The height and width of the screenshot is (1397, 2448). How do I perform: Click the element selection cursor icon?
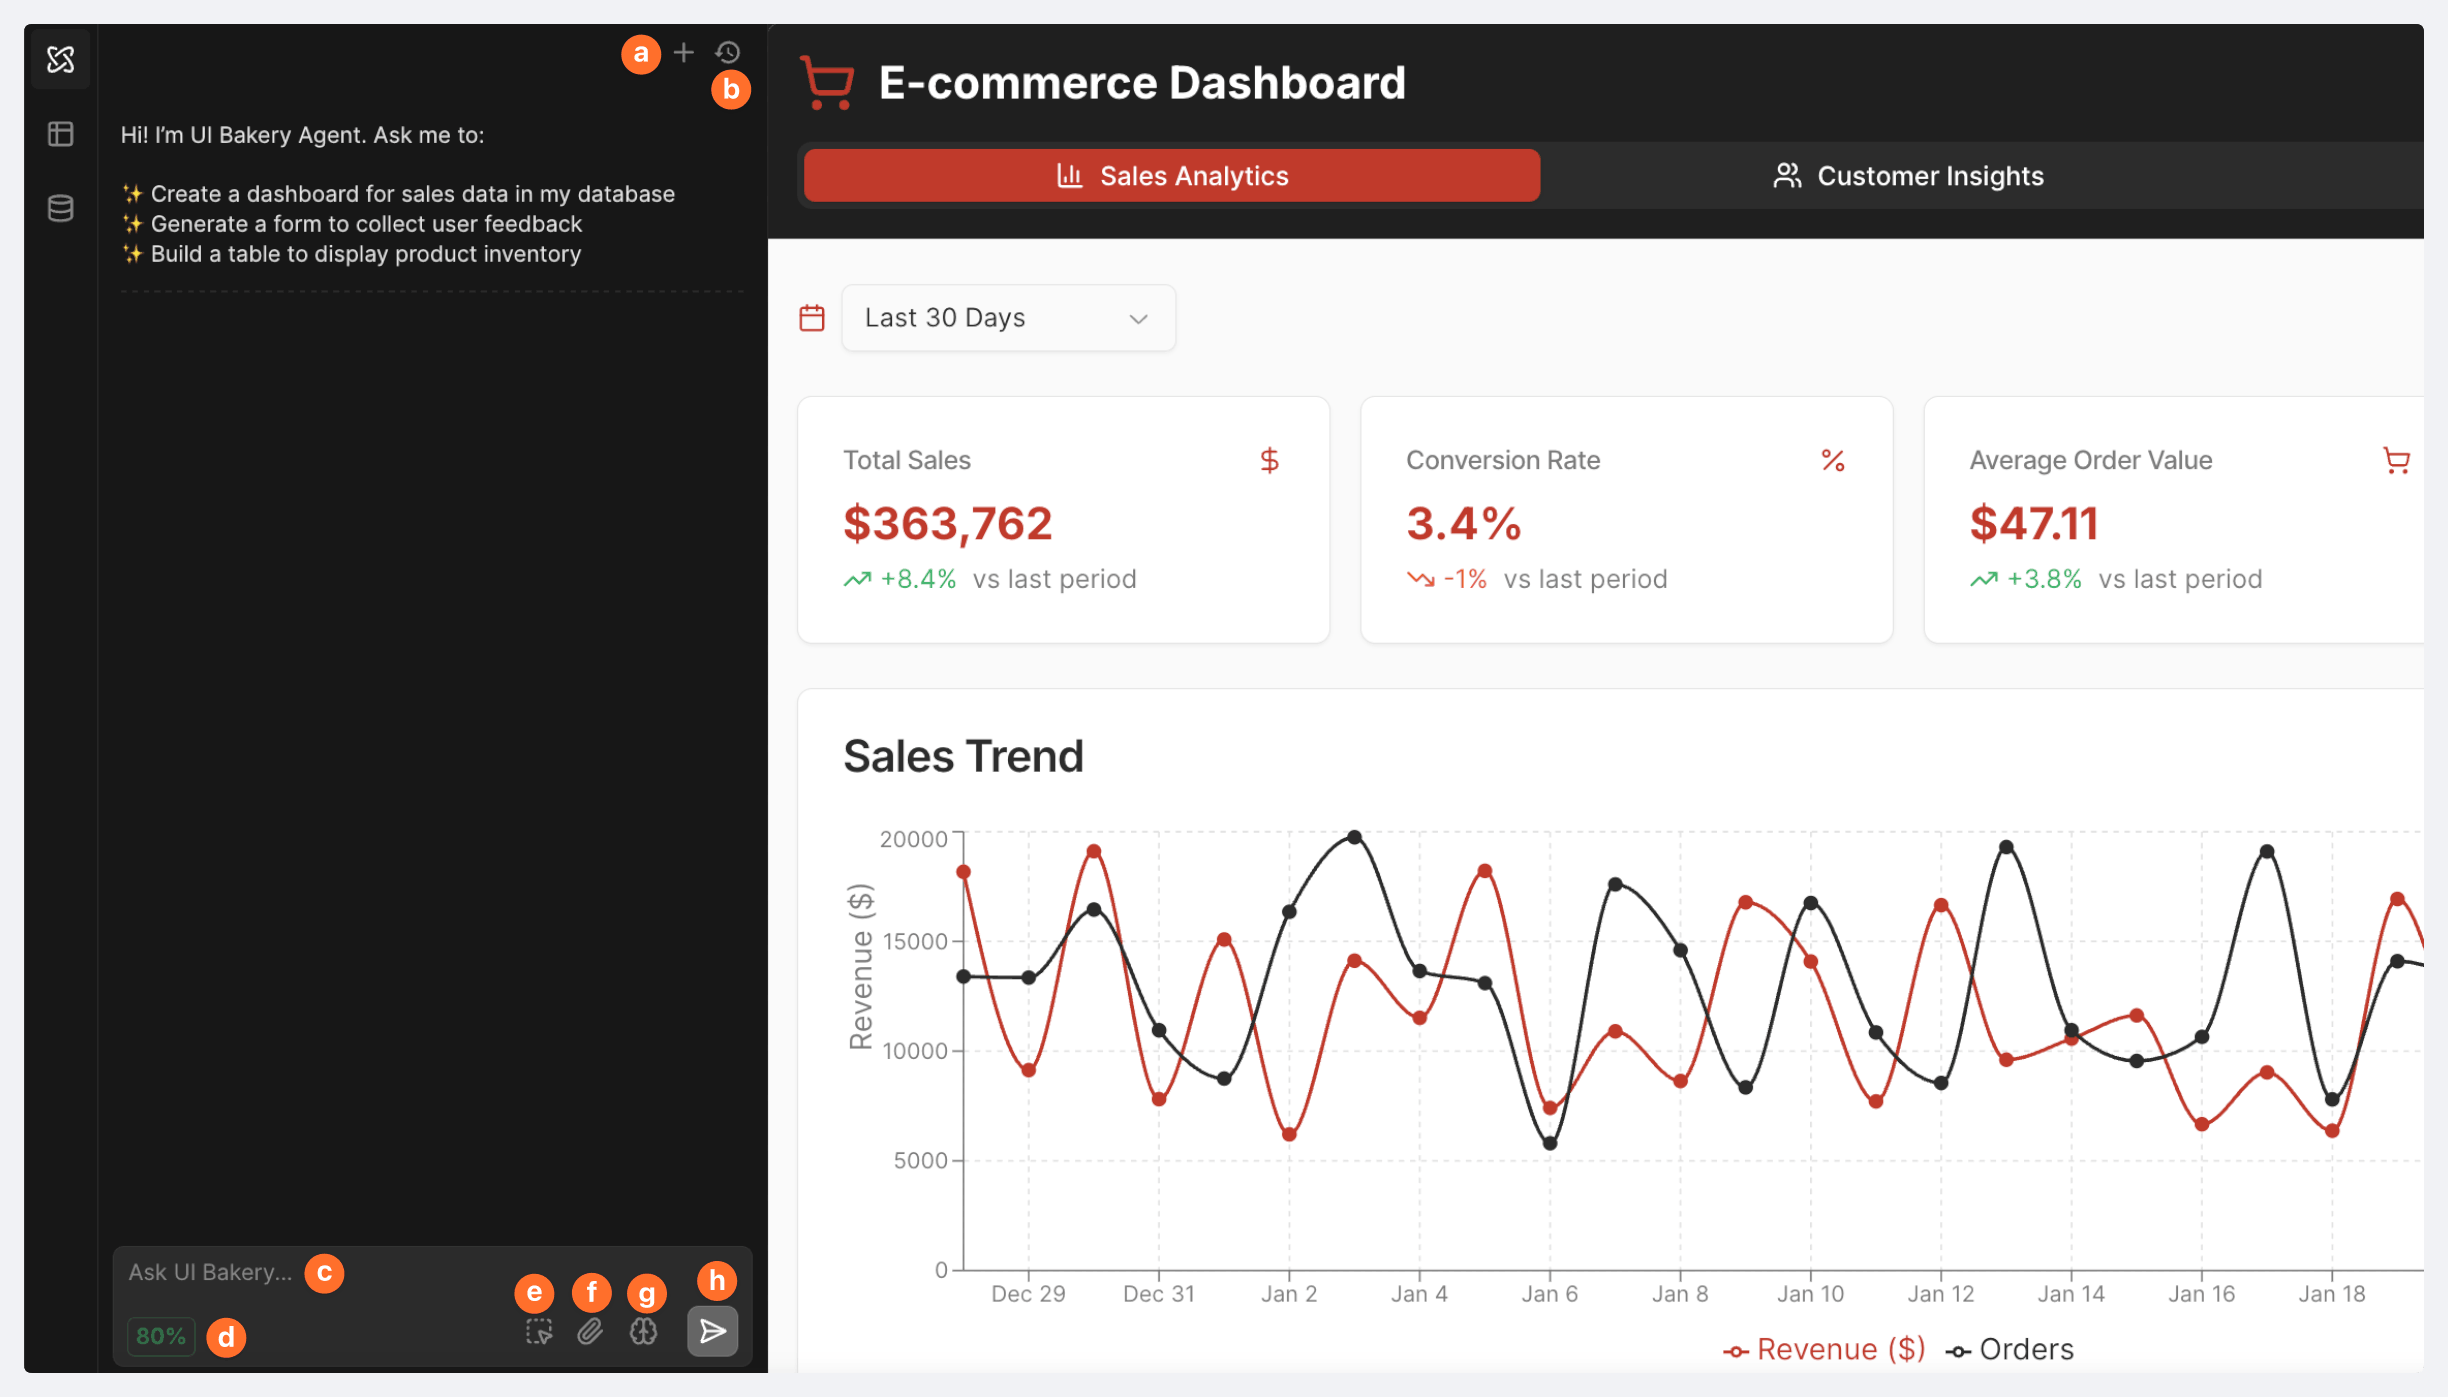point(539,1332)
